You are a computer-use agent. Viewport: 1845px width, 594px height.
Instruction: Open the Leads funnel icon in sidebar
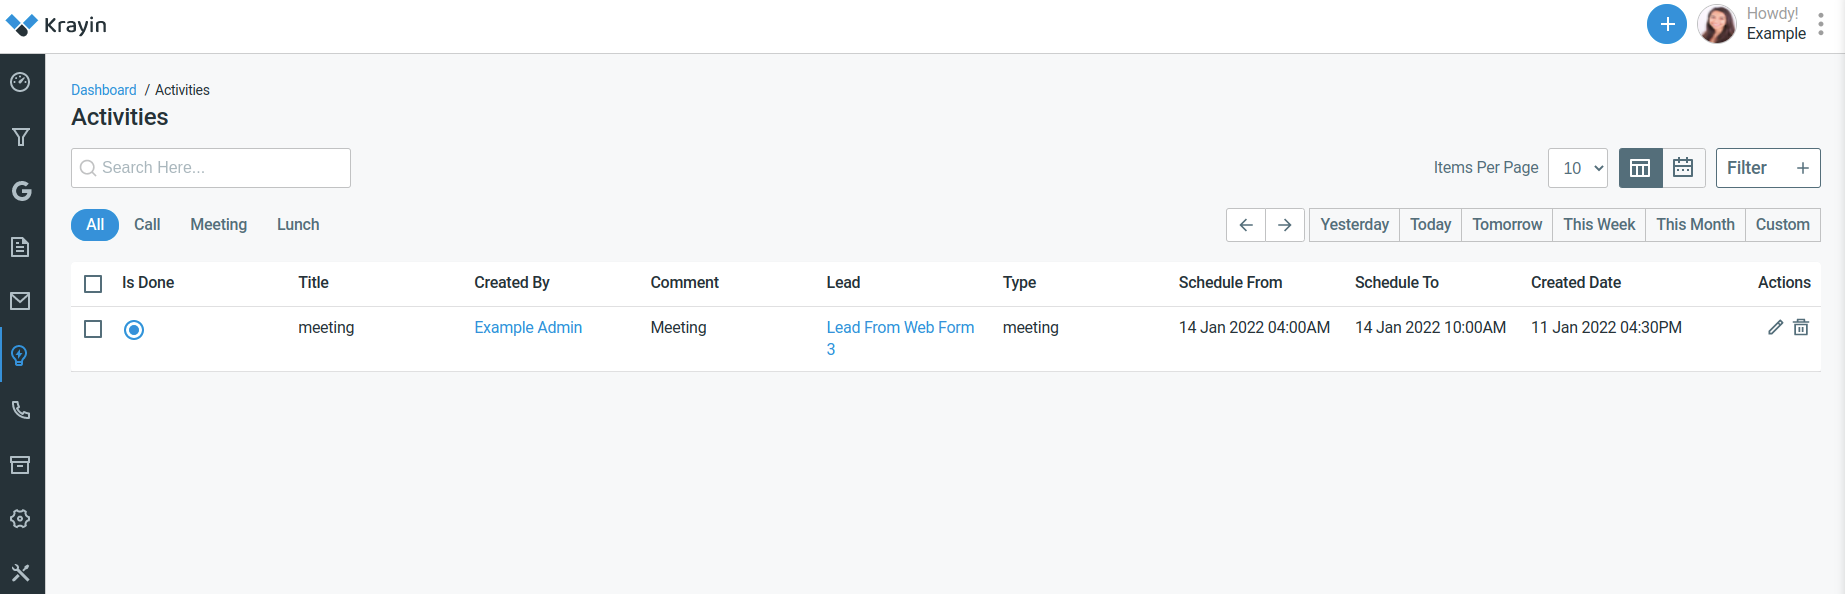pos(22,137)
